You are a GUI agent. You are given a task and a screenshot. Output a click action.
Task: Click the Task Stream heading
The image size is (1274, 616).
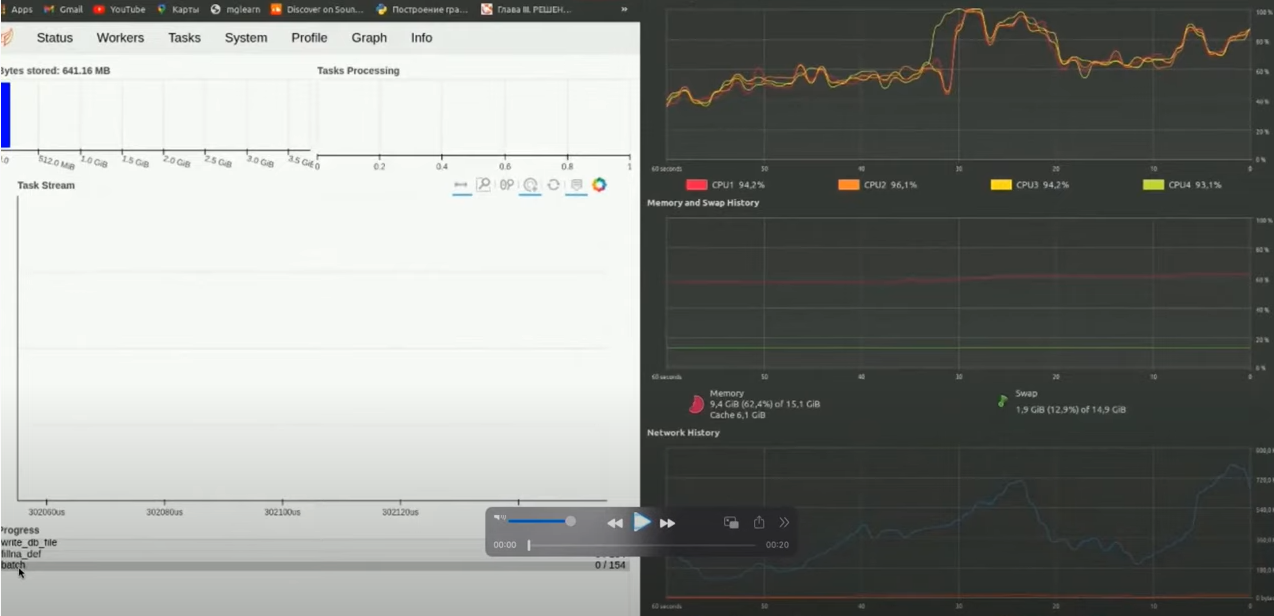[46, 185]
